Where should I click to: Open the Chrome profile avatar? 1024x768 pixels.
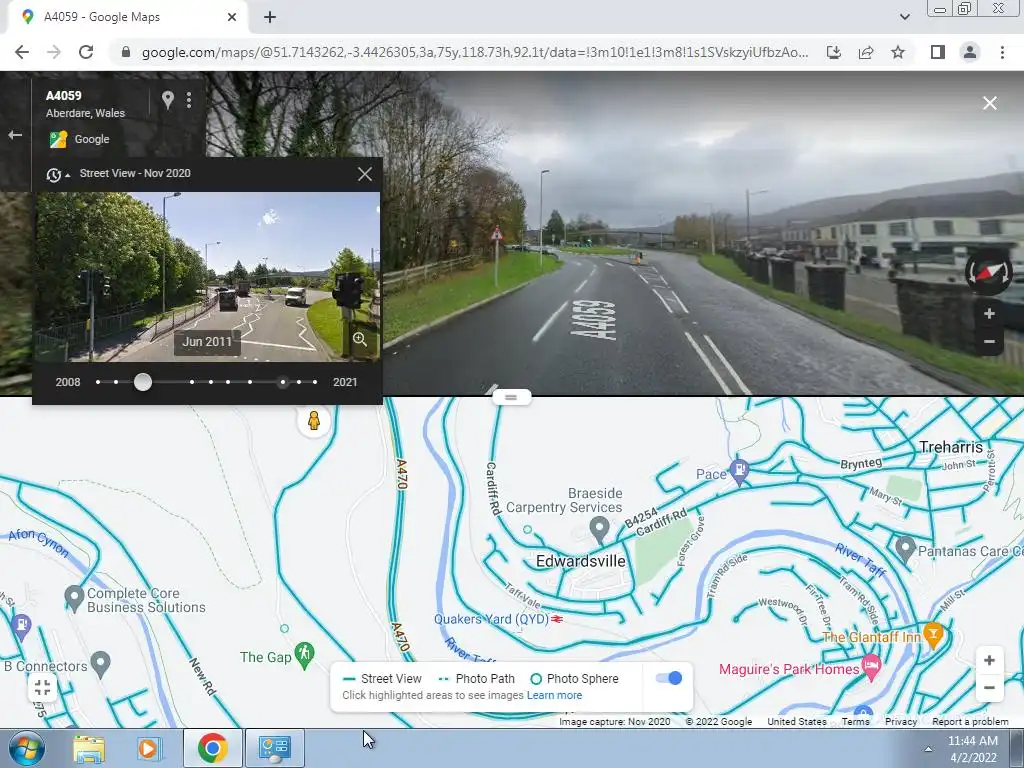(x=970, y=52)
